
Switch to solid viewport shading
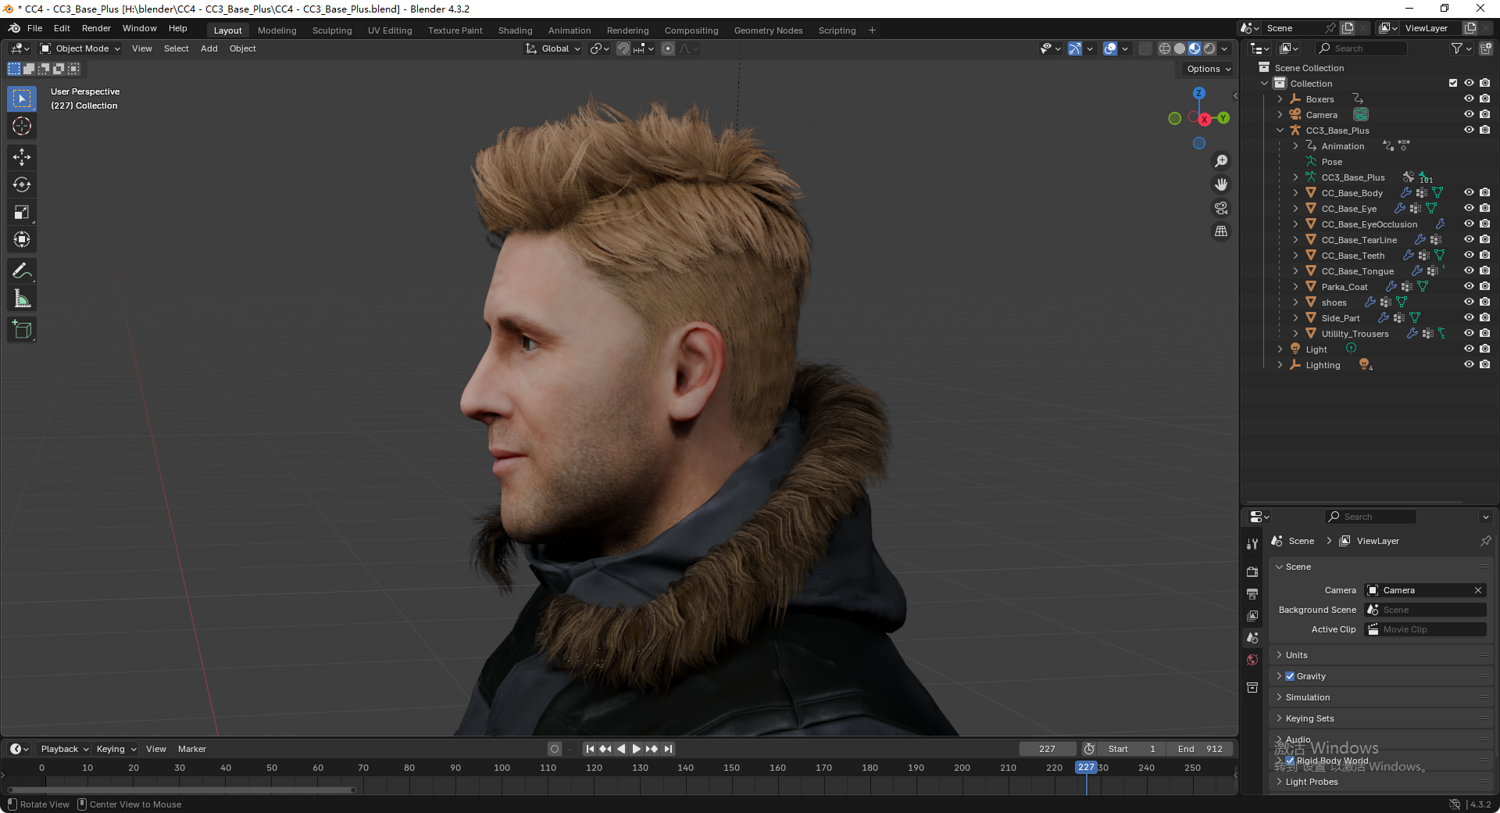click(1180, 48)
